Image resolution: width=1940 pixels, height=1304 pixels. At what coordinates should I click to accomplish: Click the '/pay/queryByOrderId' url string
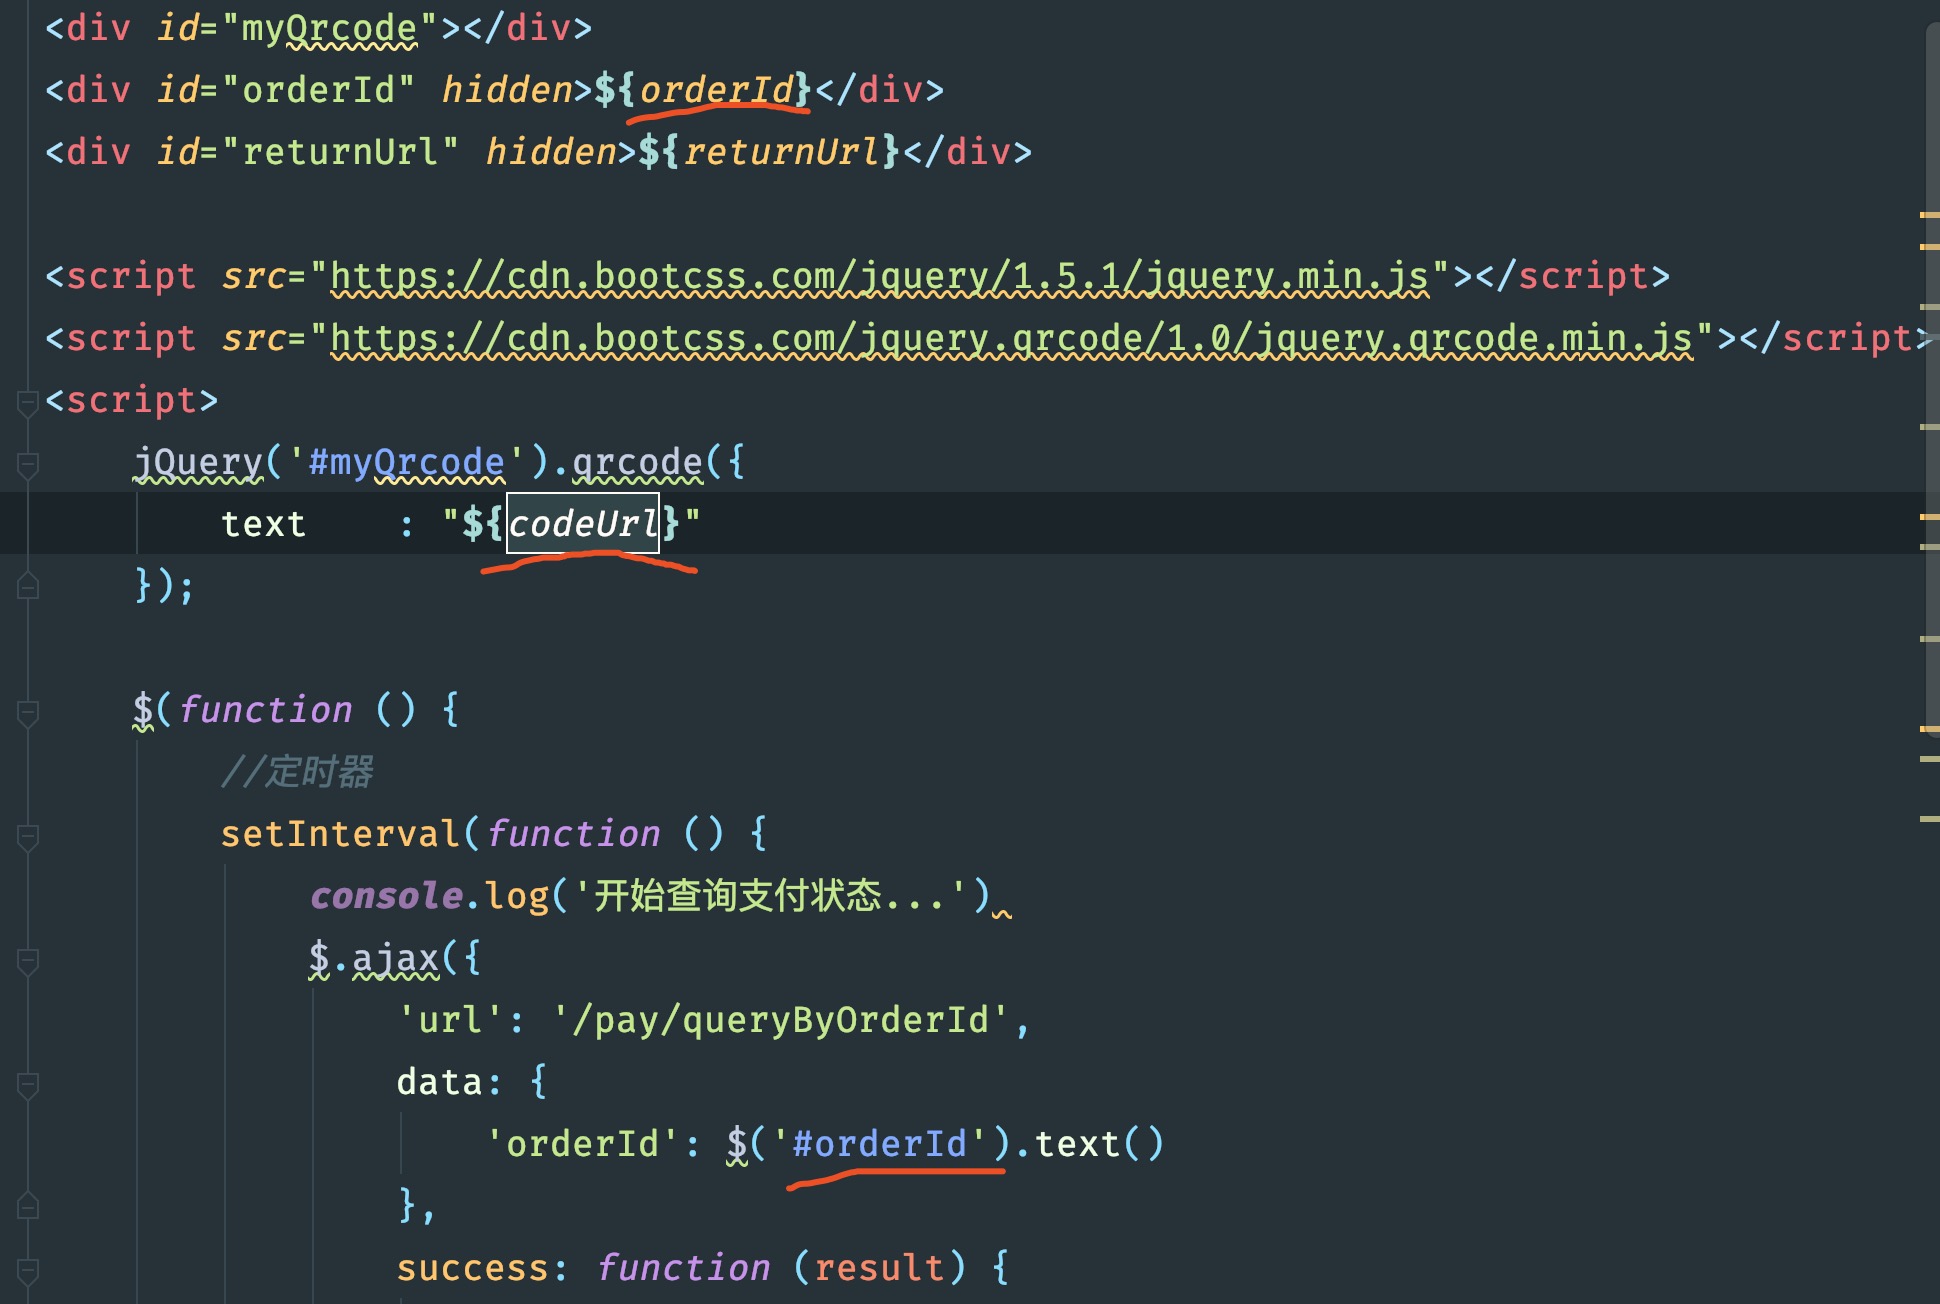tap(780, 1020)
